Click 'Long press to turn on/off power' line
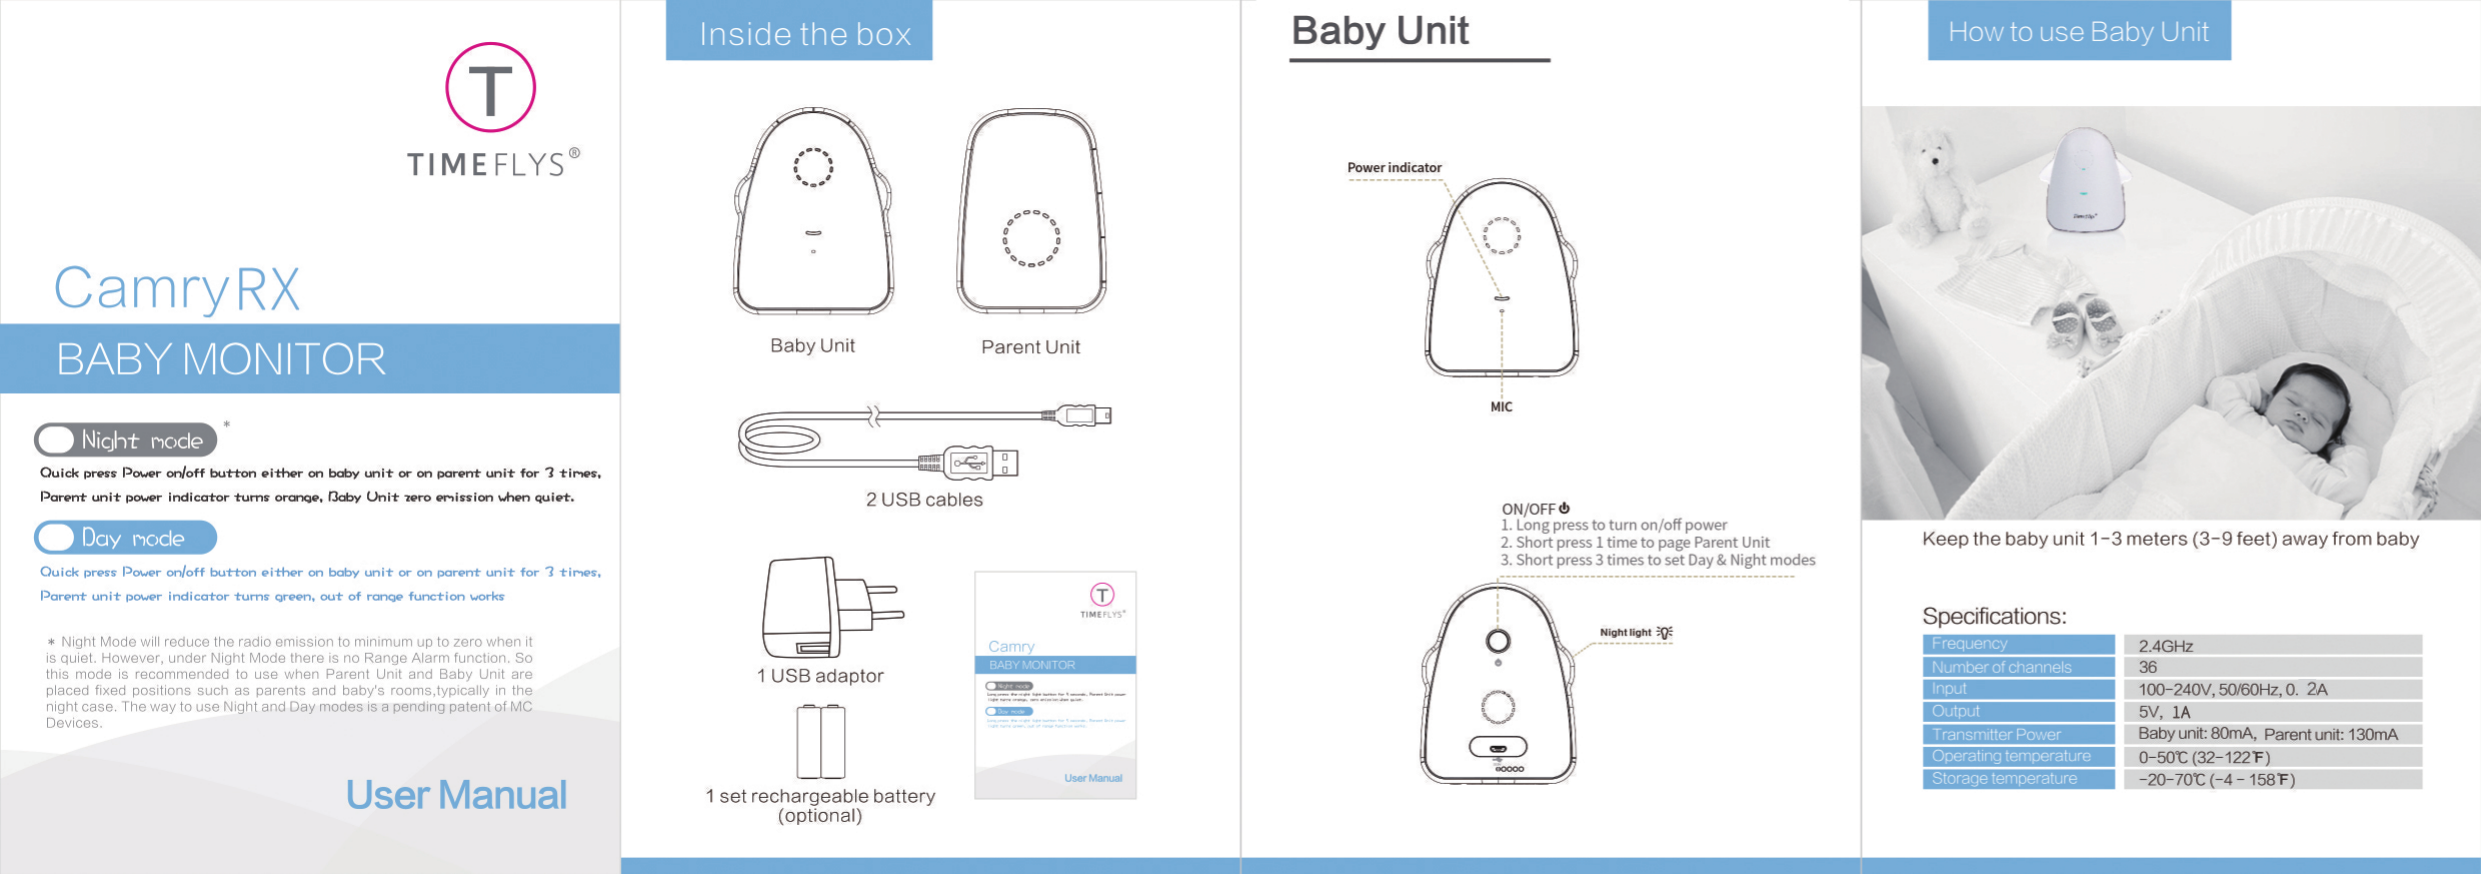2481x874 pixels. pos(1614,525)
